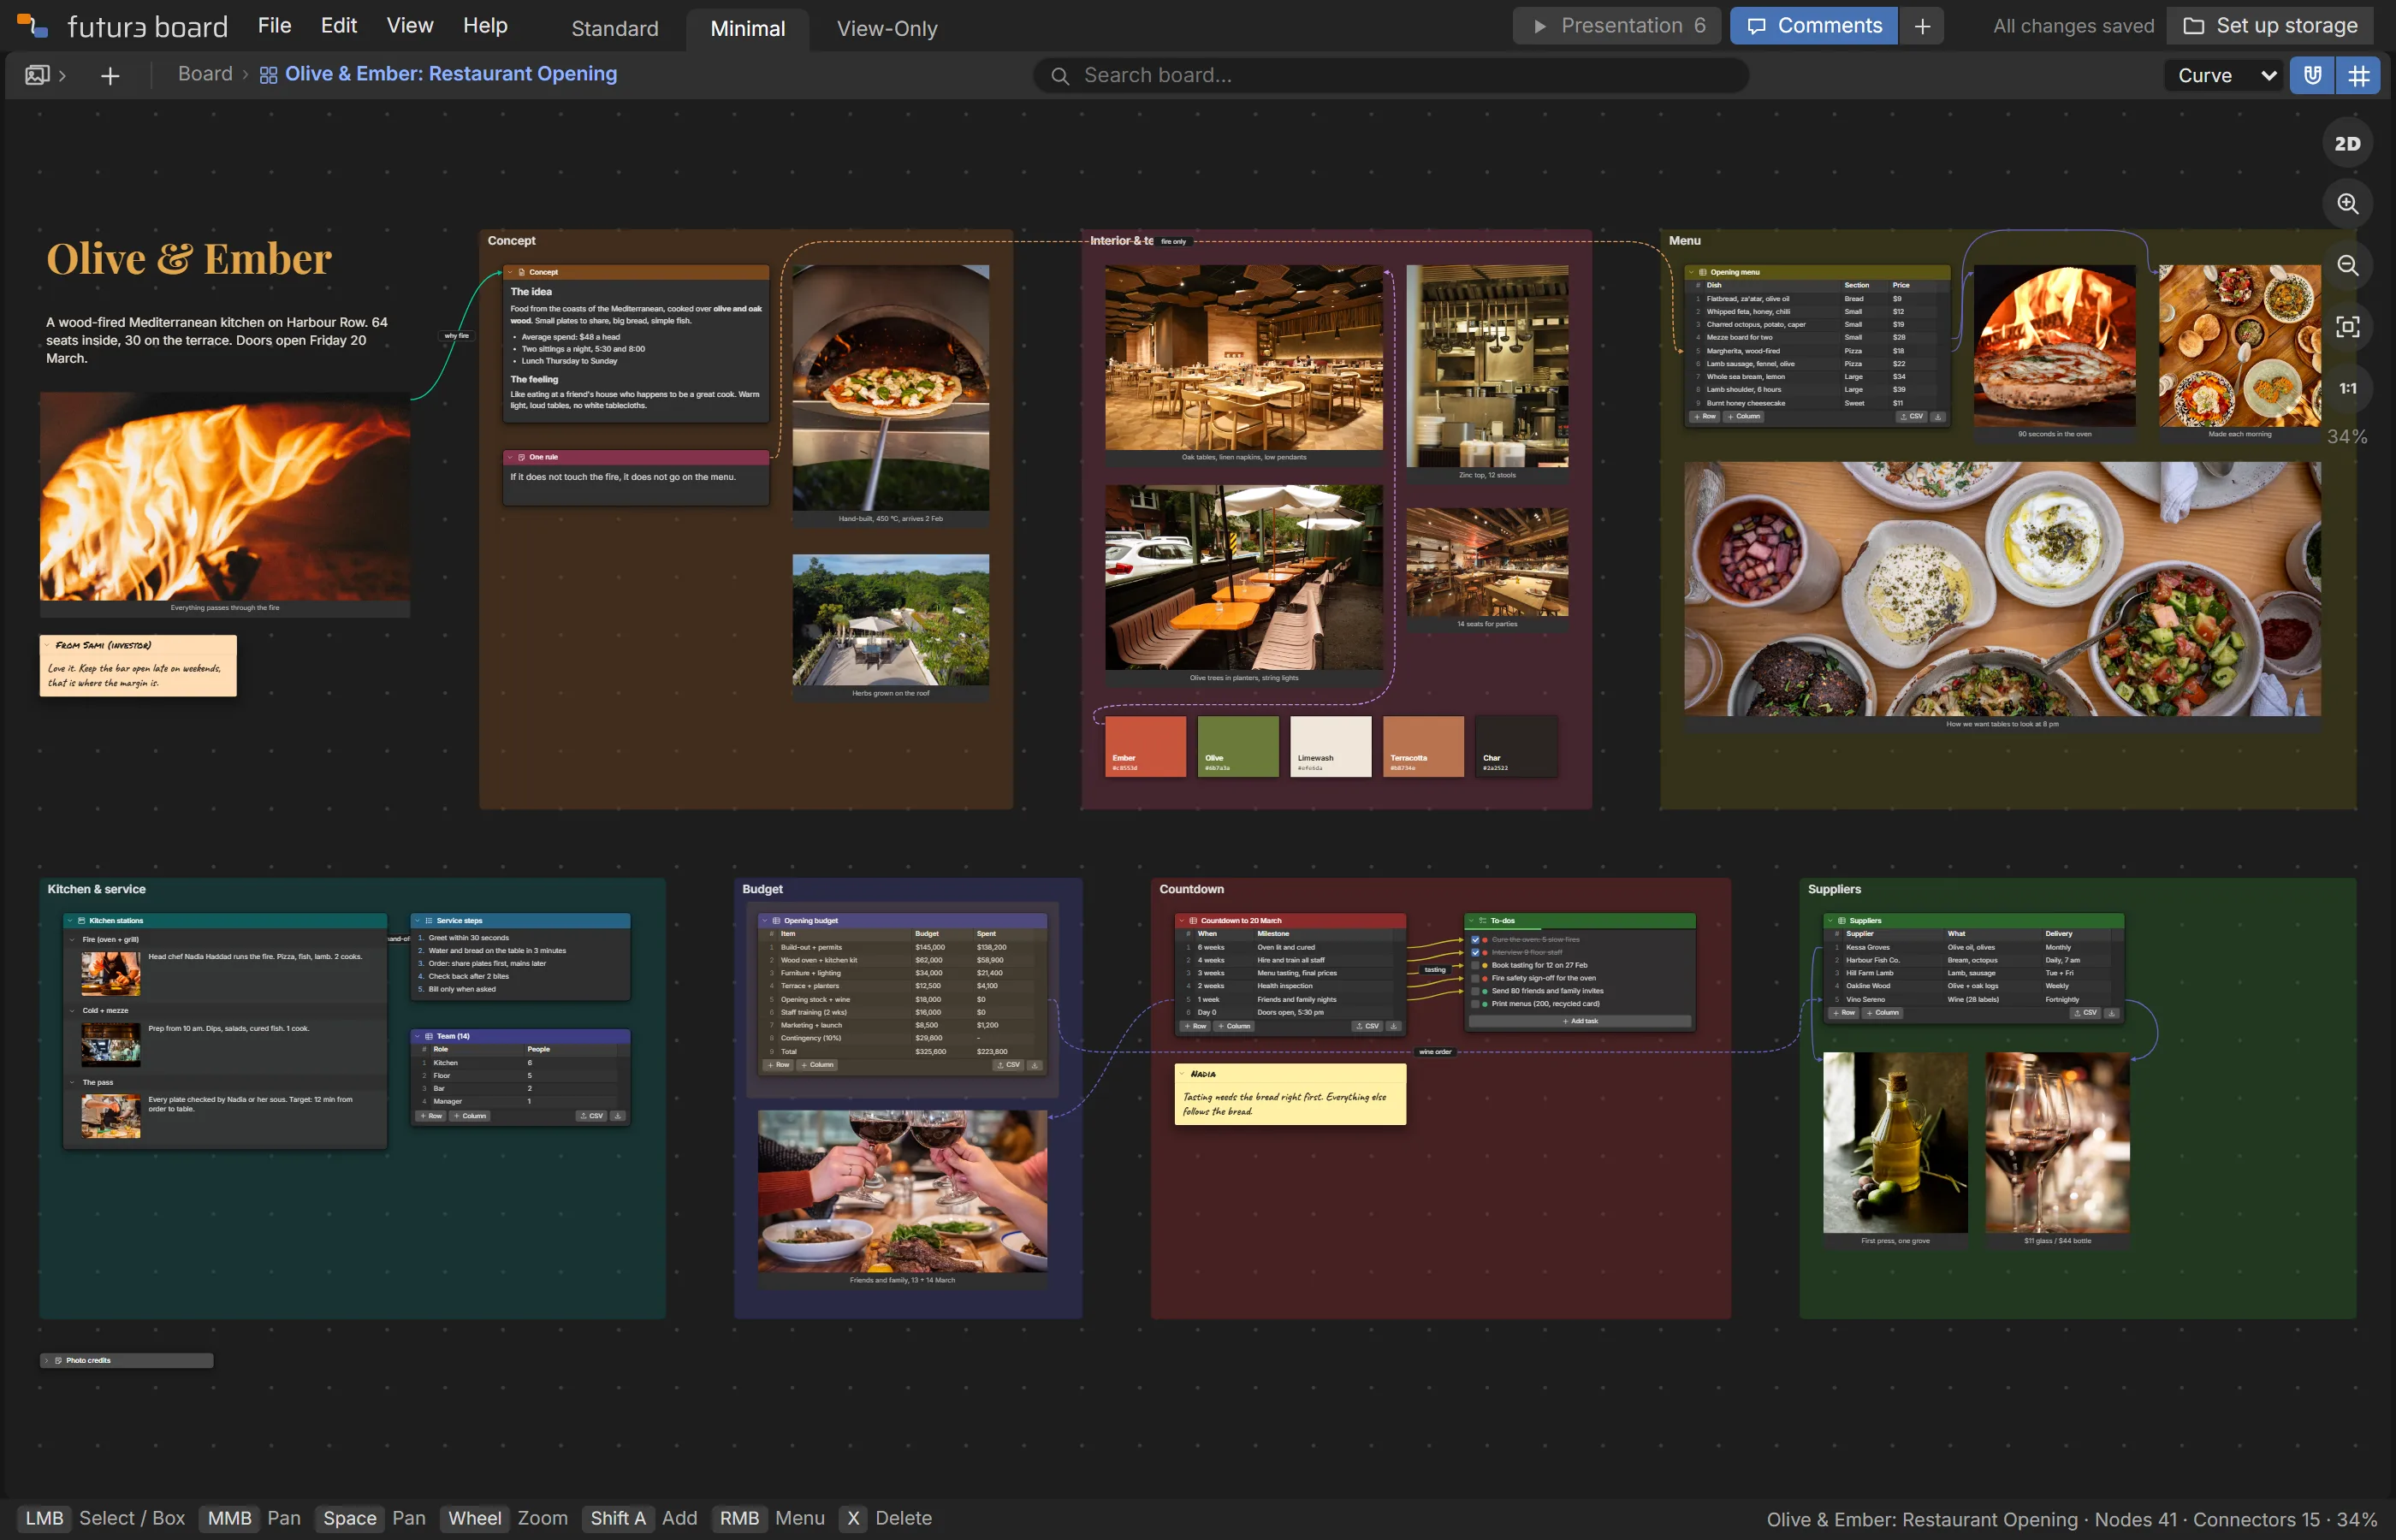Viewport: 2396px width, 1540px height.
Task: Open the File menu
Action: coord(274,26)
